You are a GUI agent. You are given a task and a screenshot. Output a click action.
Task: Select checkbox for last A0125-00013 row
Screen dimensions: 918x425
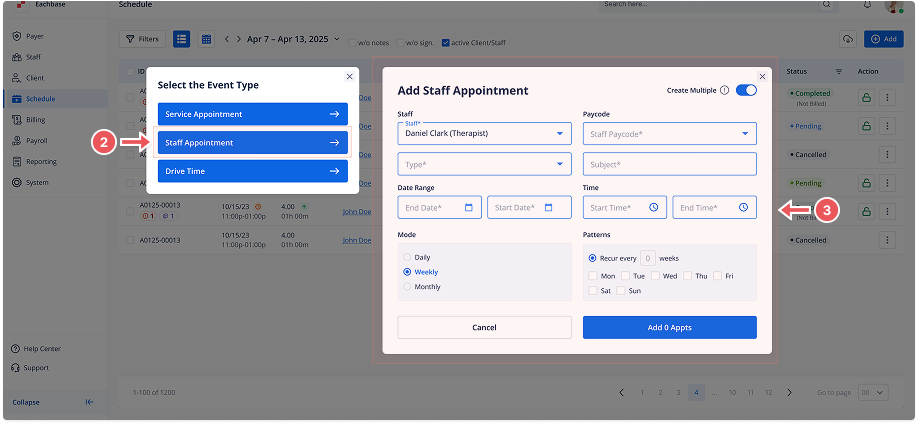coord(130,240)
